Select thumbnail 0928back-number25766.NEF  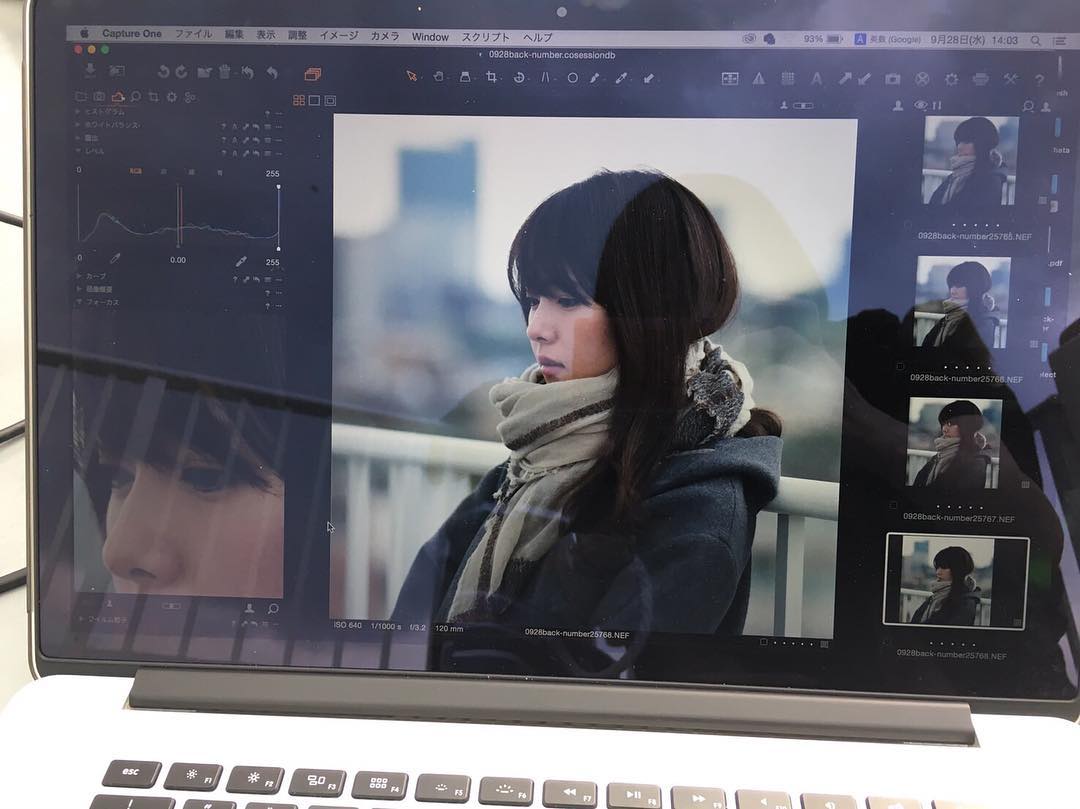pos(962,302)
